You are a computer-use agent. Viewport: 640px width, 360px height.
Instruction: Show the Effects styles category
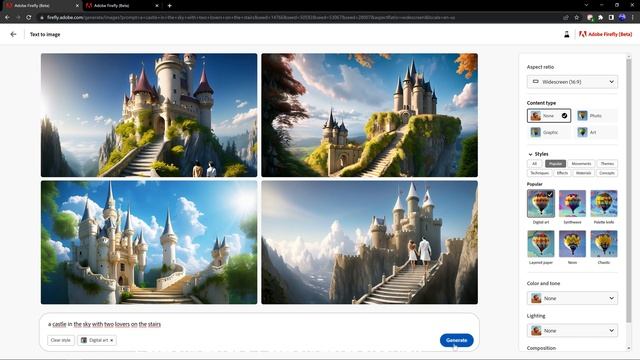click(x=562, y=173)
